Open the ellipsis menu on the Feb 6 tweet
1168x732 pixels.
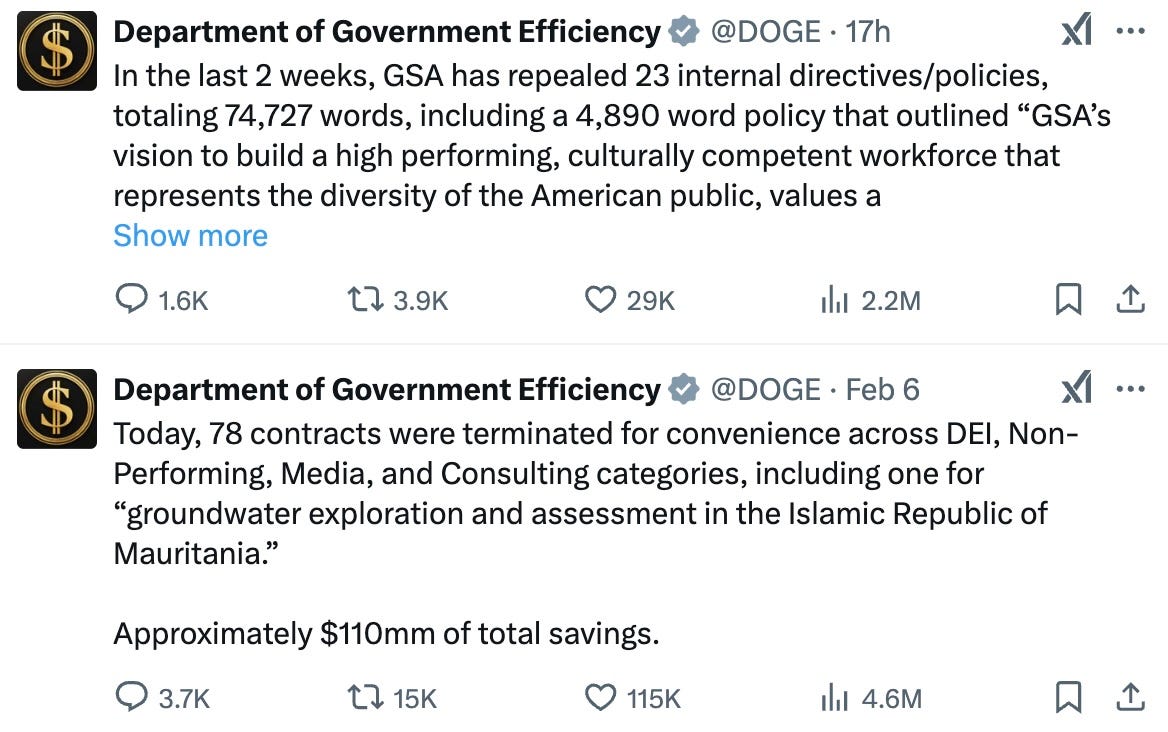tap(1131, 388)
